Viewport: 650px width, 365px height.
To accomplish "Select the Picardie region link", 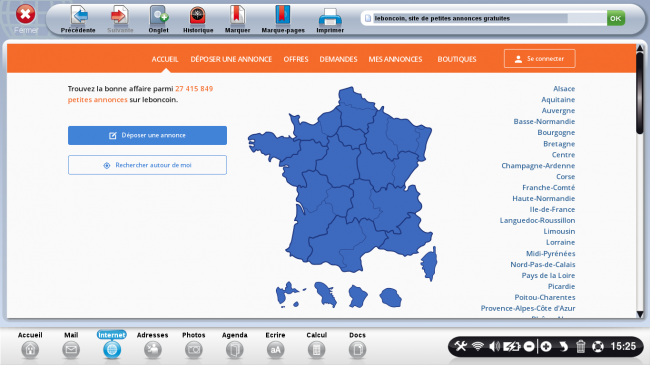I will click(561, 287).
